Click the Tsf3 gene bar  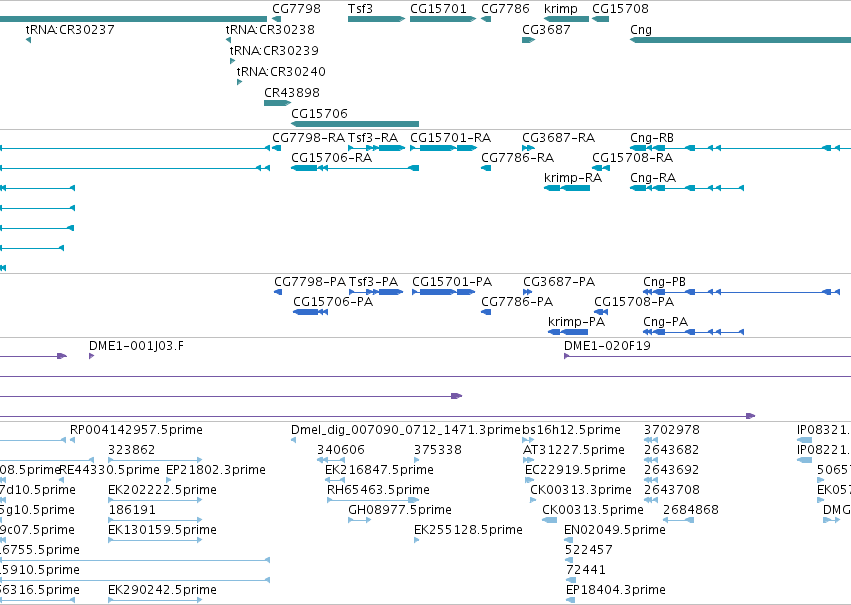(x=376, y=19)
